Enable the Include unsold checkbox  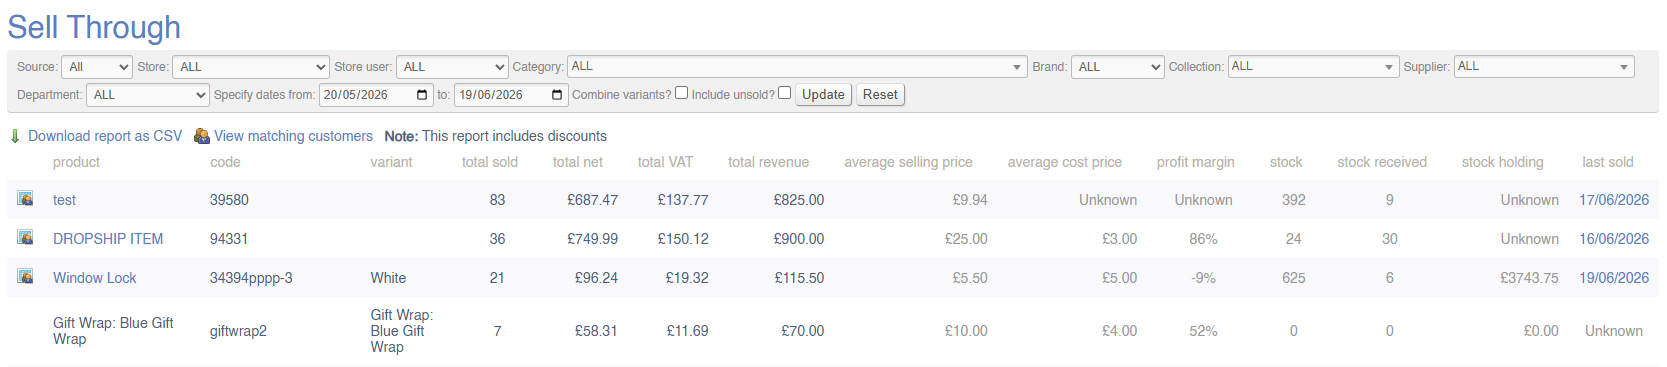coord(785,93)
